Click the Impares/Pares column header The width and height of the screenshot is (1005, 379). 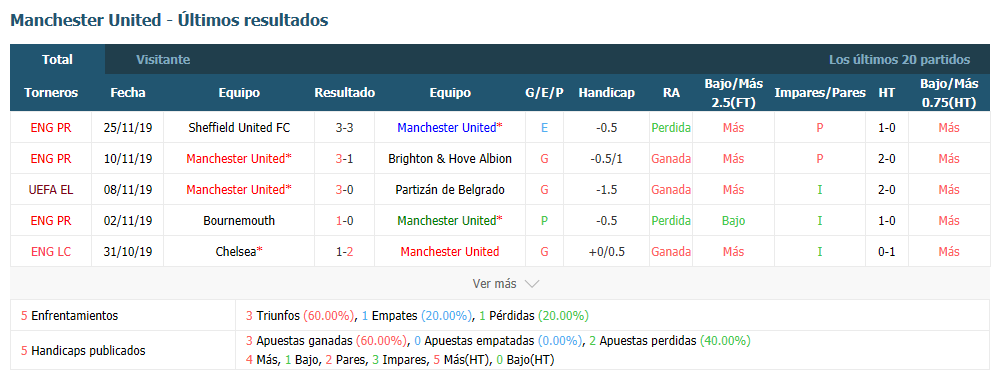[820, 92]
